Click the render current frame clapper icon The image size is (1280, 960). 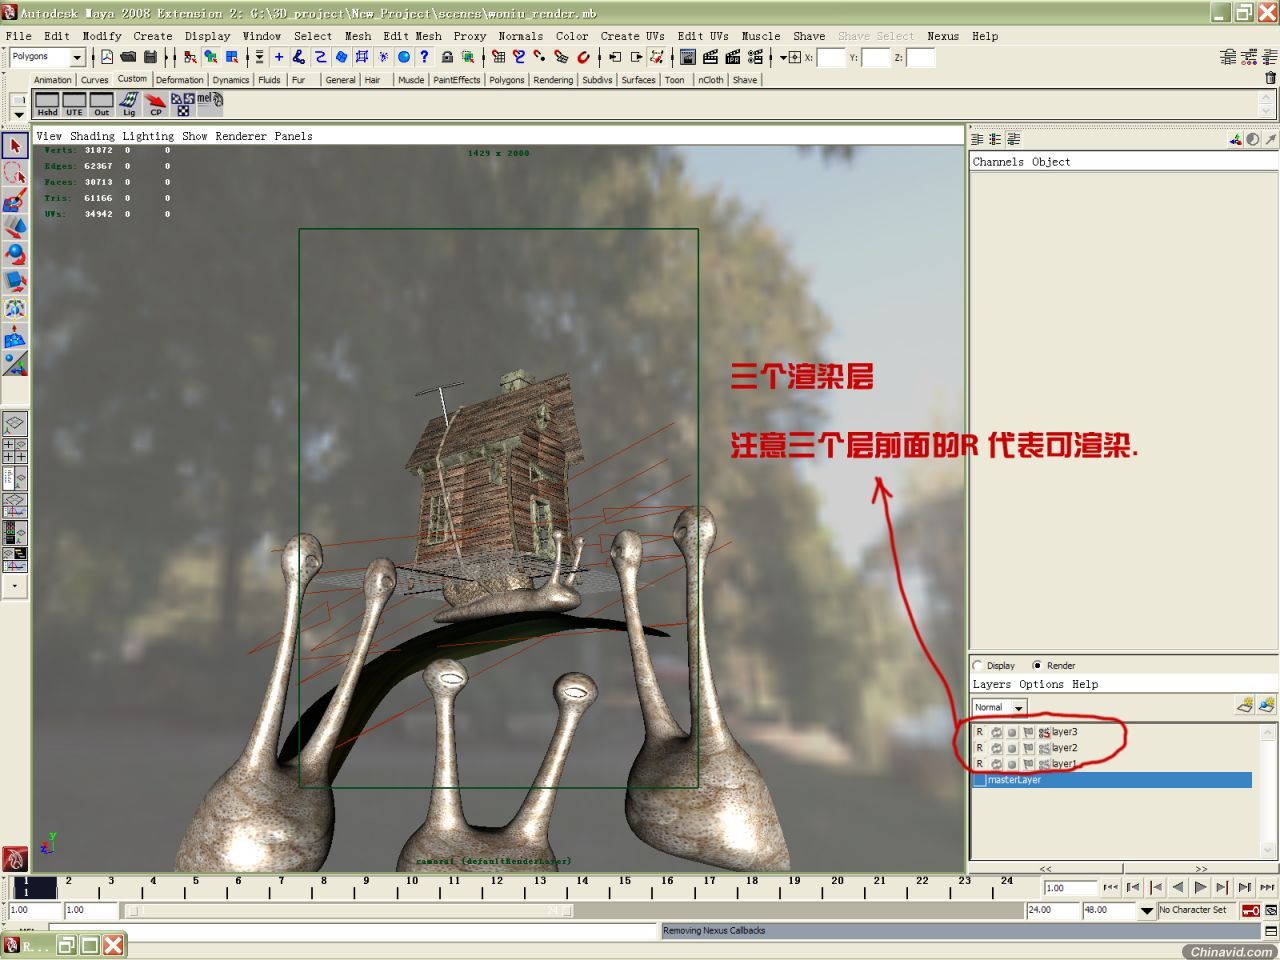tap(710, 57)
